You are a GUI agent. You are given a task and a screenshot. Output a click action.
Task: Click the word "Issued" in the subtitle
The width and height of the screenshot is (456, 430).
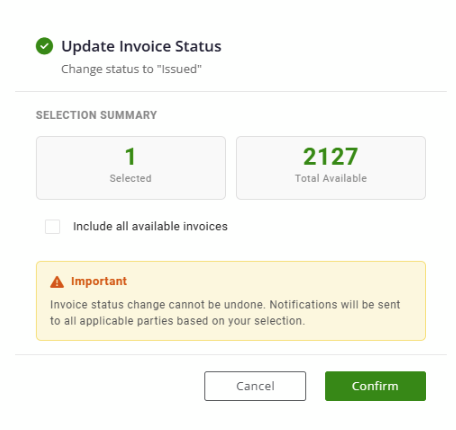pyautogui.click(x=180, y=69)
